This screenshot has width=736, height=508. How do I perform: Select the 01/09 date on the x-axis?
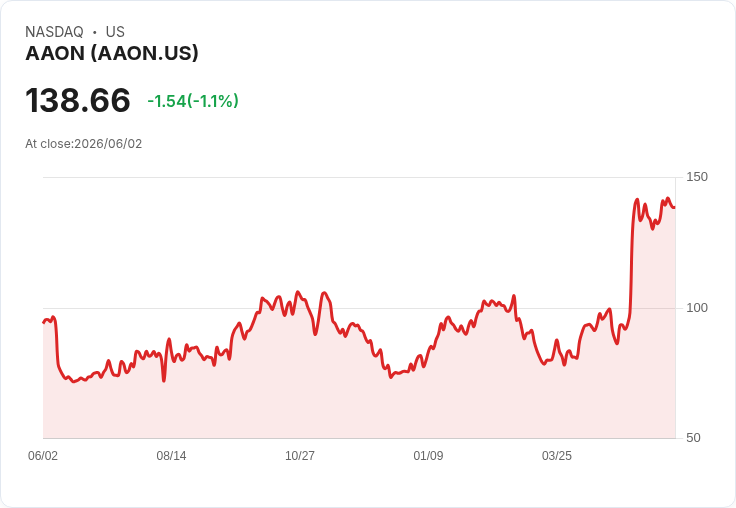428,455
